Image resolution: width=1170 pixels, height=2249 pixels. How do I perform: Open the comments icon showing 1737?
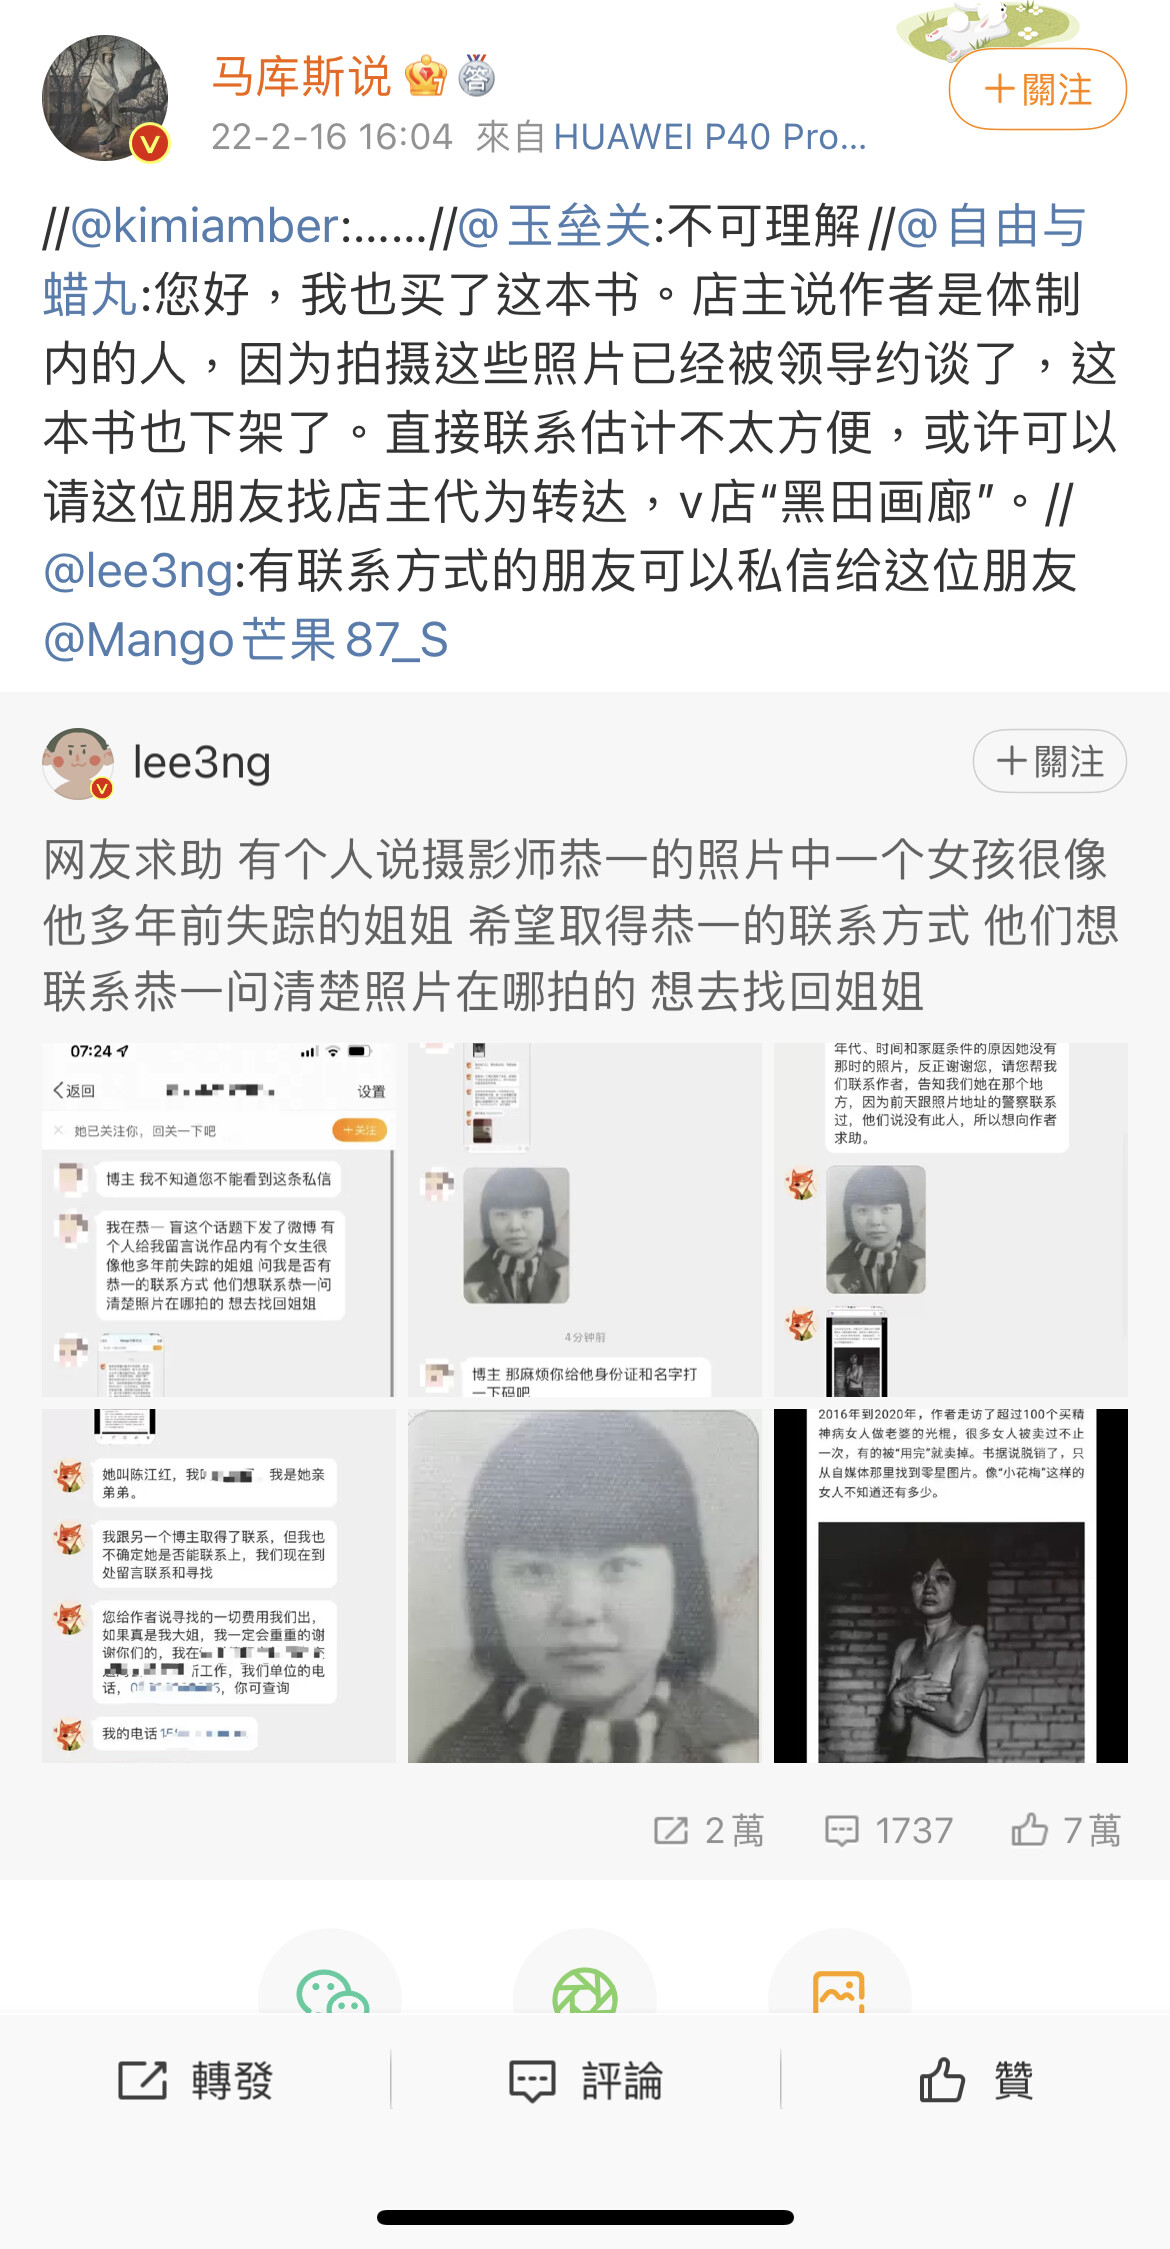pyautogui.click(x=841, y=1831)
